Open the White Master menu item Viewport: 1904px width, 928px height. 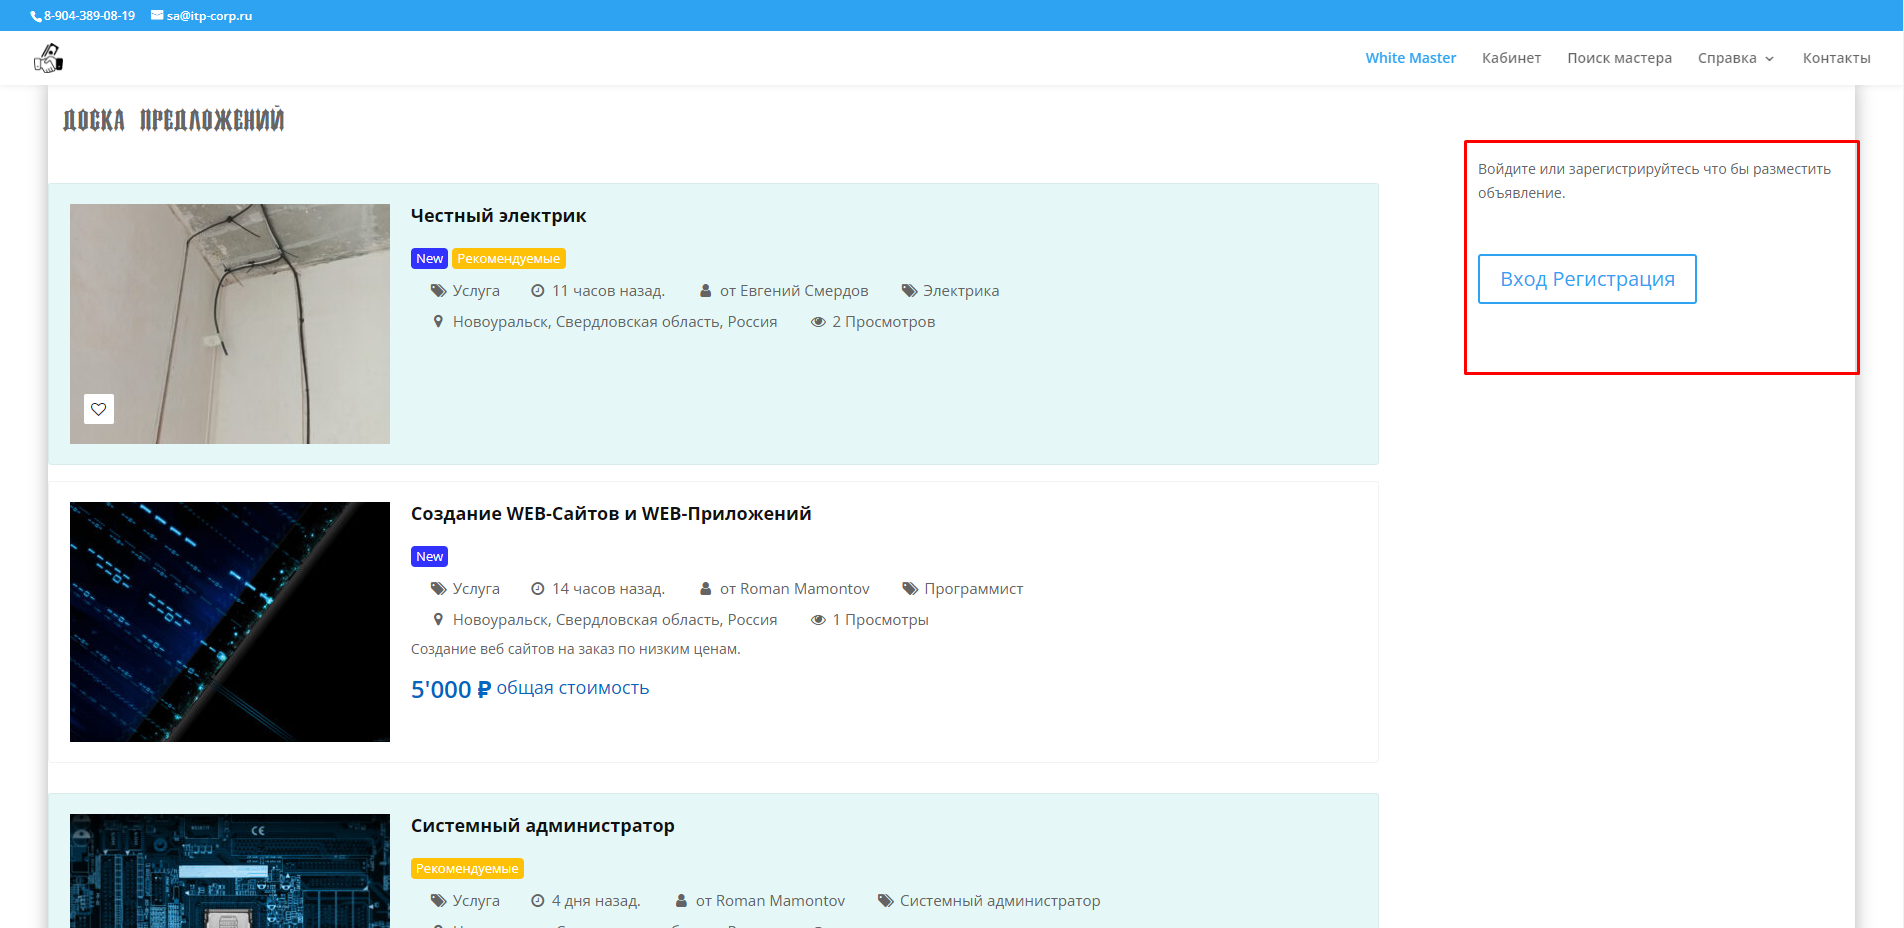pyautogui.click(x=1410, y=58)
